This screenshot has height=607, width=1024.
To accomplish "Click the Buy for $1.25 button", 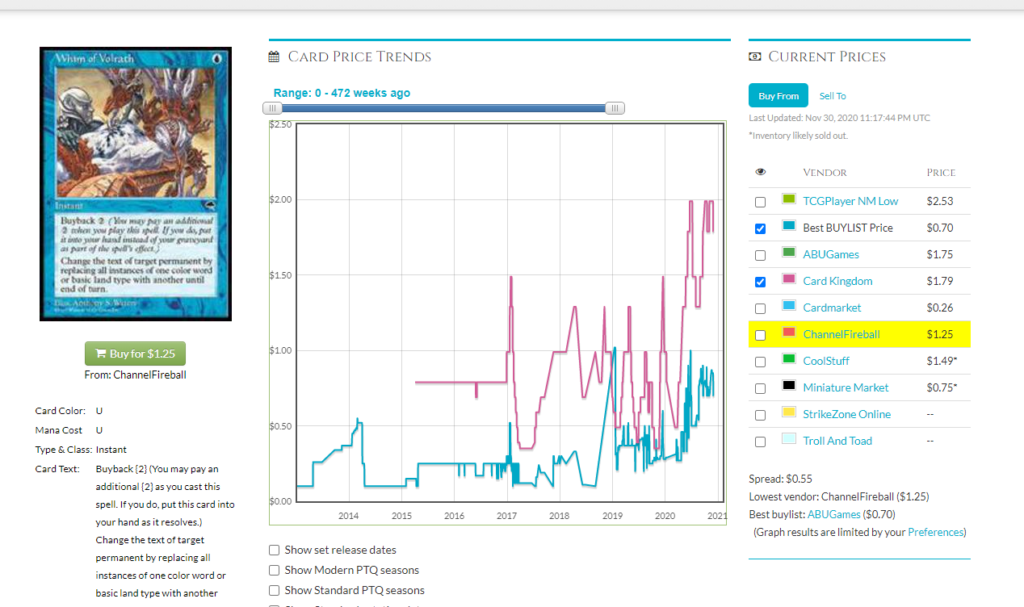I will tap(135, 353).
